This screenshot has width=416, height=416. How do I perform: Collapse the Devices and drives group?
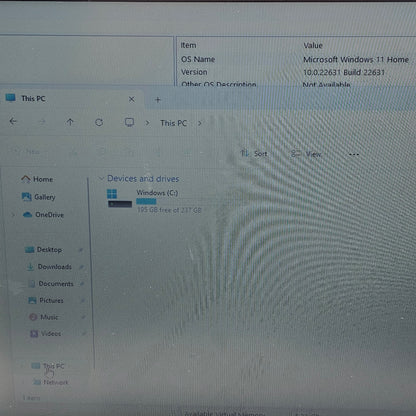(x=101, y=178)
